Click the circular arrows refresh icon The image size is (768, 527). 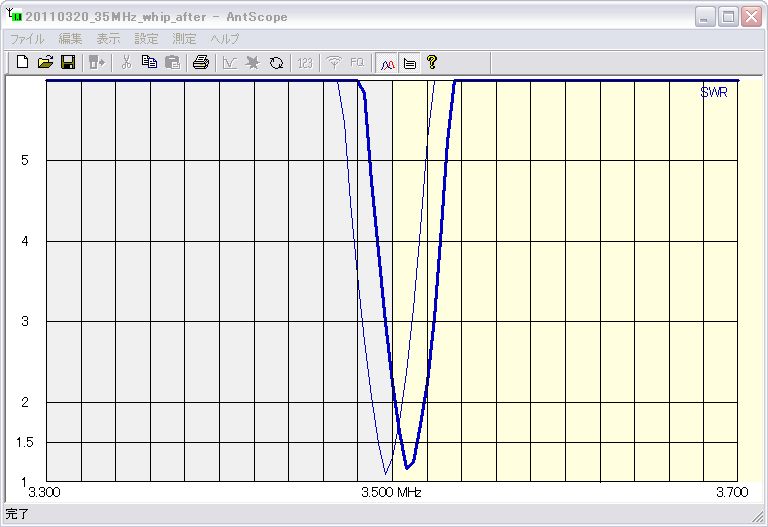point(276,62)
